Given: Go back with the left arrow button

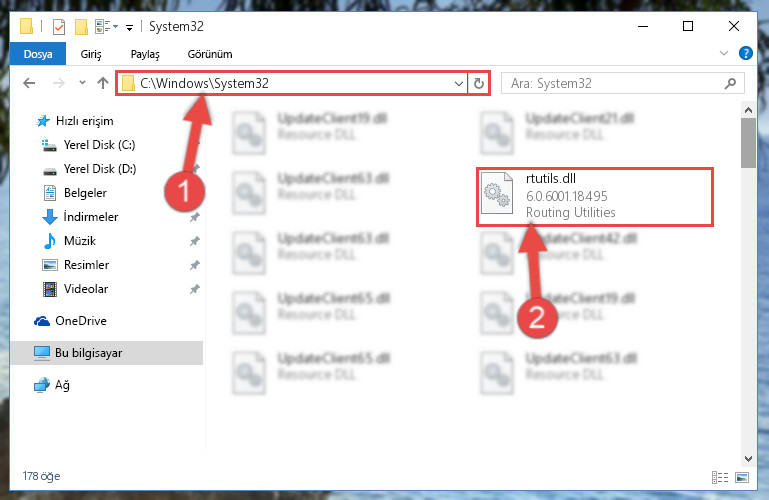Looking at the screenshot, I should click(x=29, y=83).
